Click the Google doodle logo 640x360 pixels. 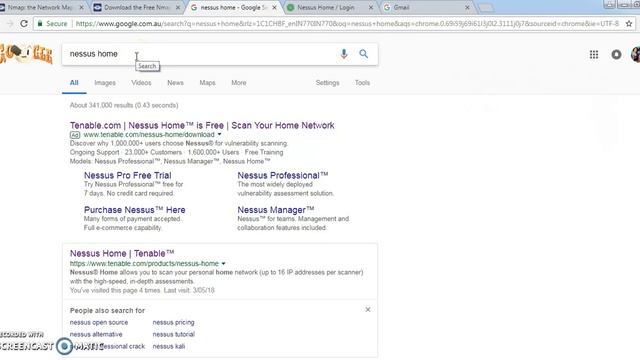pos(26,54)
